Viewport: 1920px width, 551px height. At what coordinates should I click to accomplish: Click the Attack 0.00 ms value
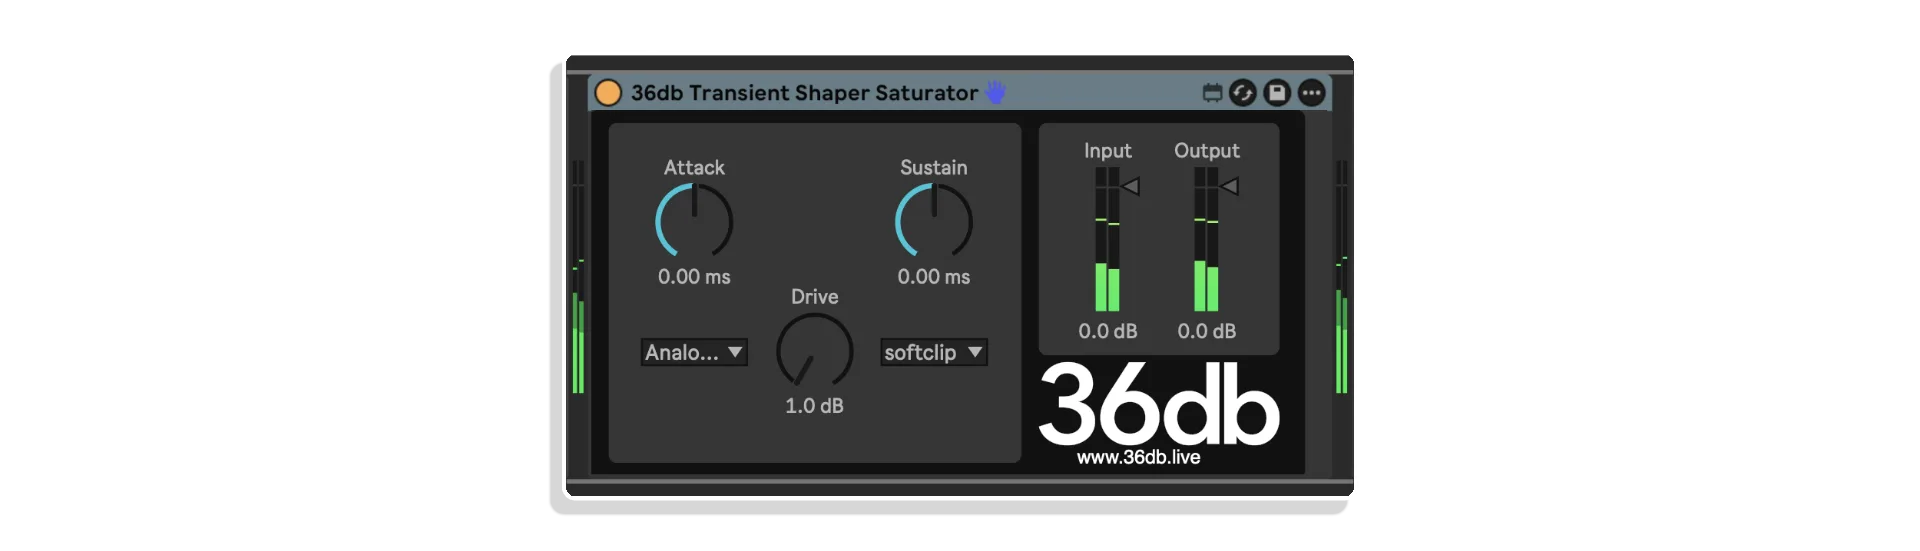click(694, 277)
